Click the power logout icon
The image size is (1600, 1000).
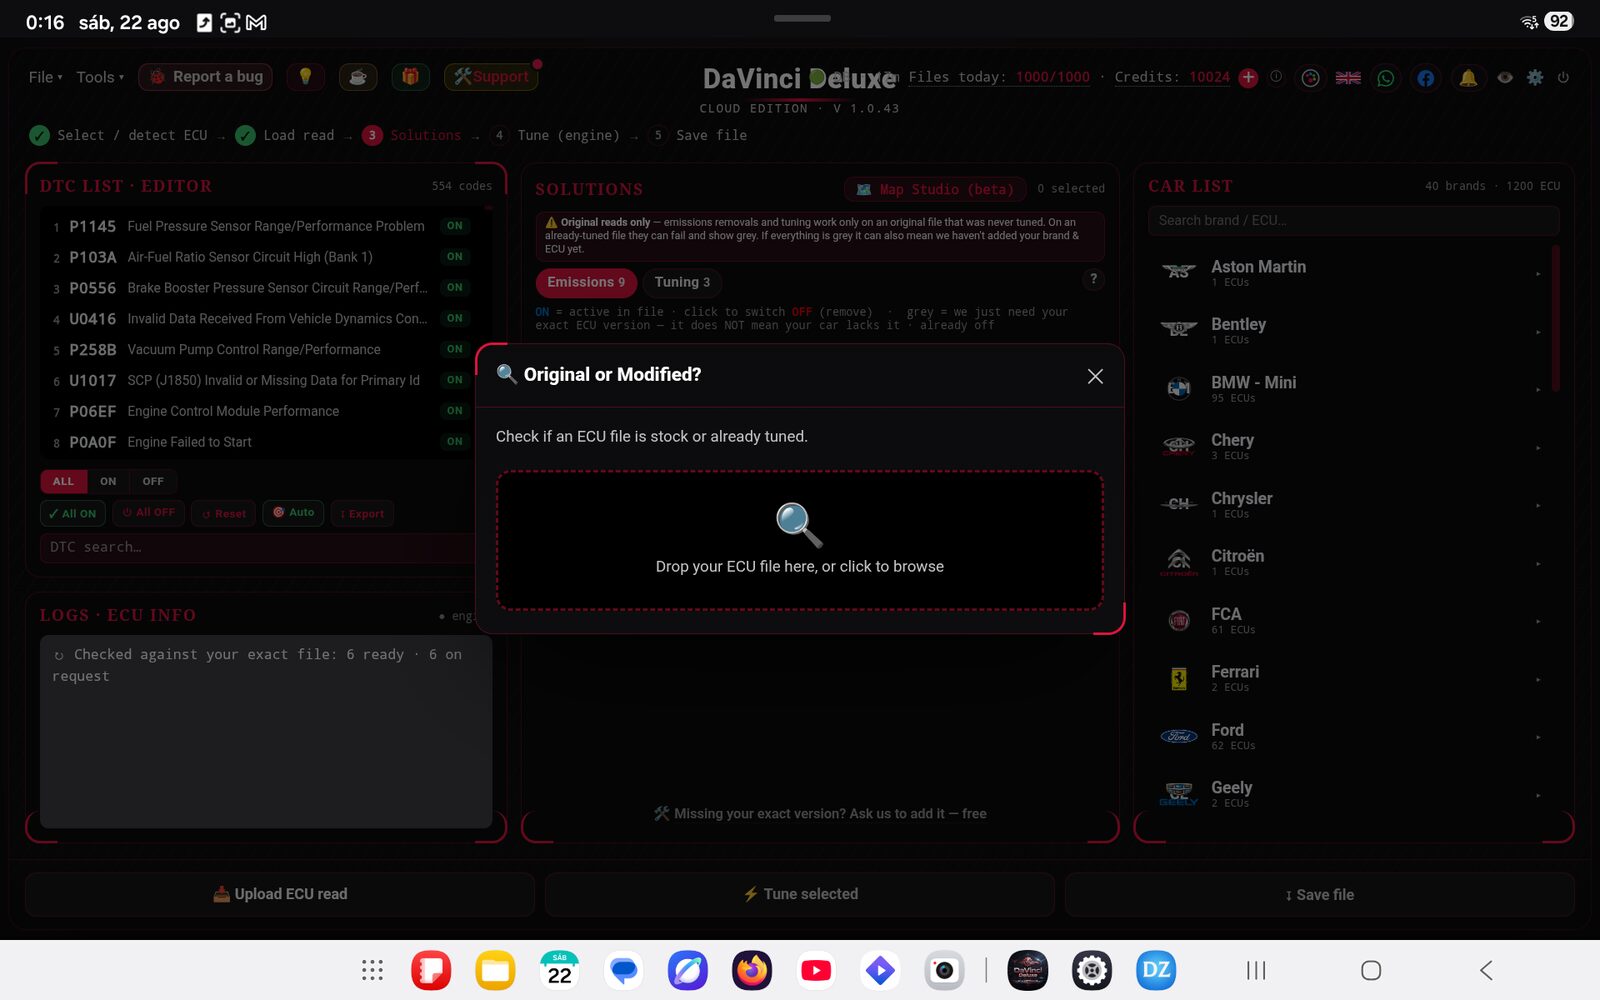pyautogui.click(x=1563, y=77)
